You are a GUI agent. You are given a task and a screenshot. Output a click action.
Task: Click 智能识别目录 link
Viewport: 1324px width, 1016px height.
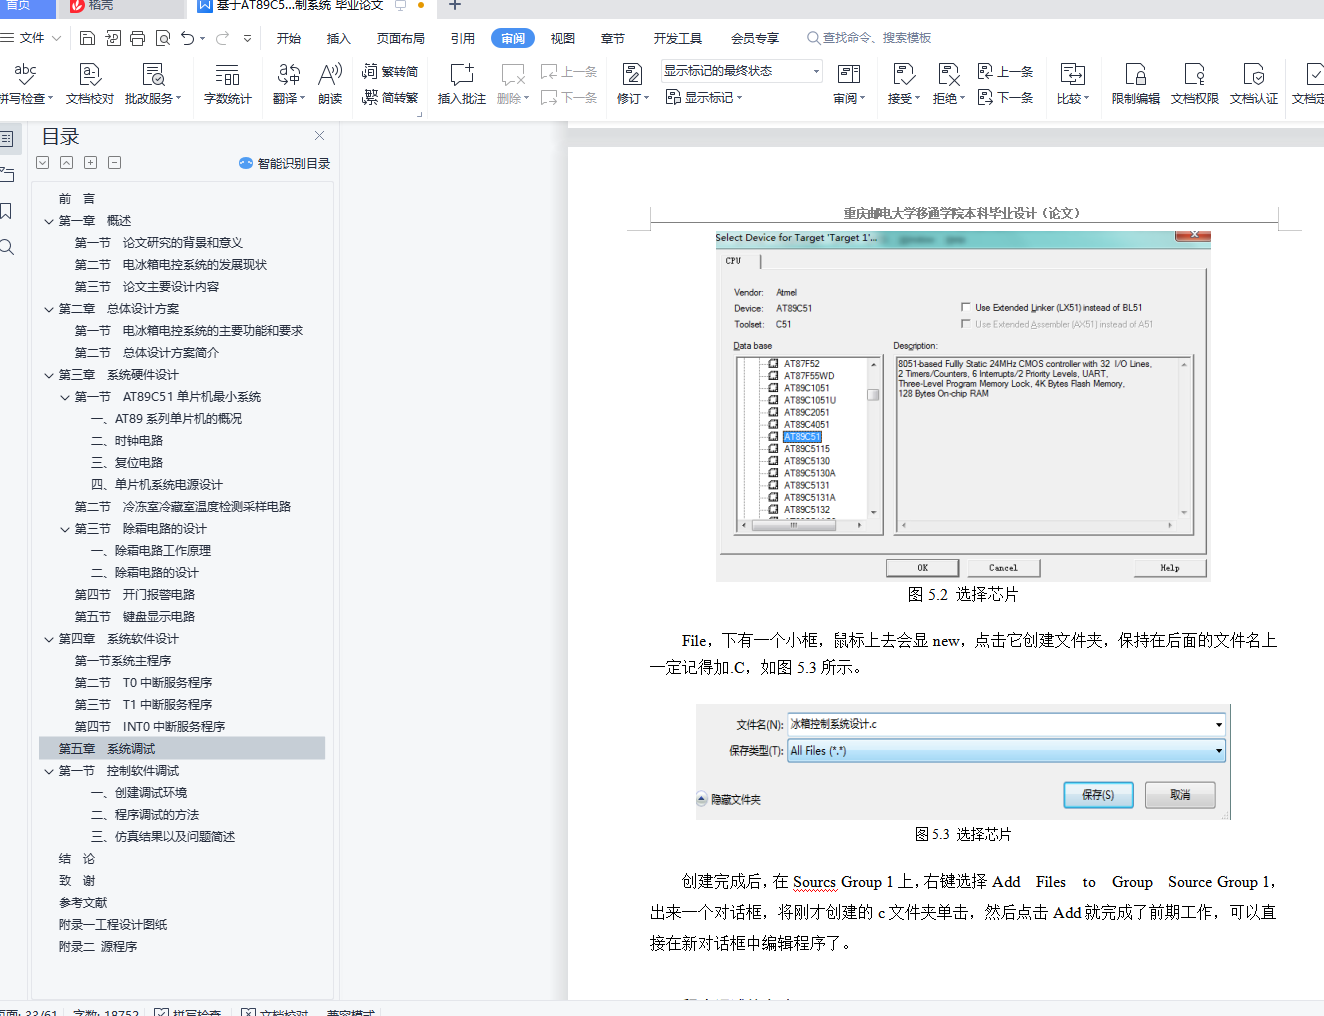pyautogui.click(x=285, y=163)
